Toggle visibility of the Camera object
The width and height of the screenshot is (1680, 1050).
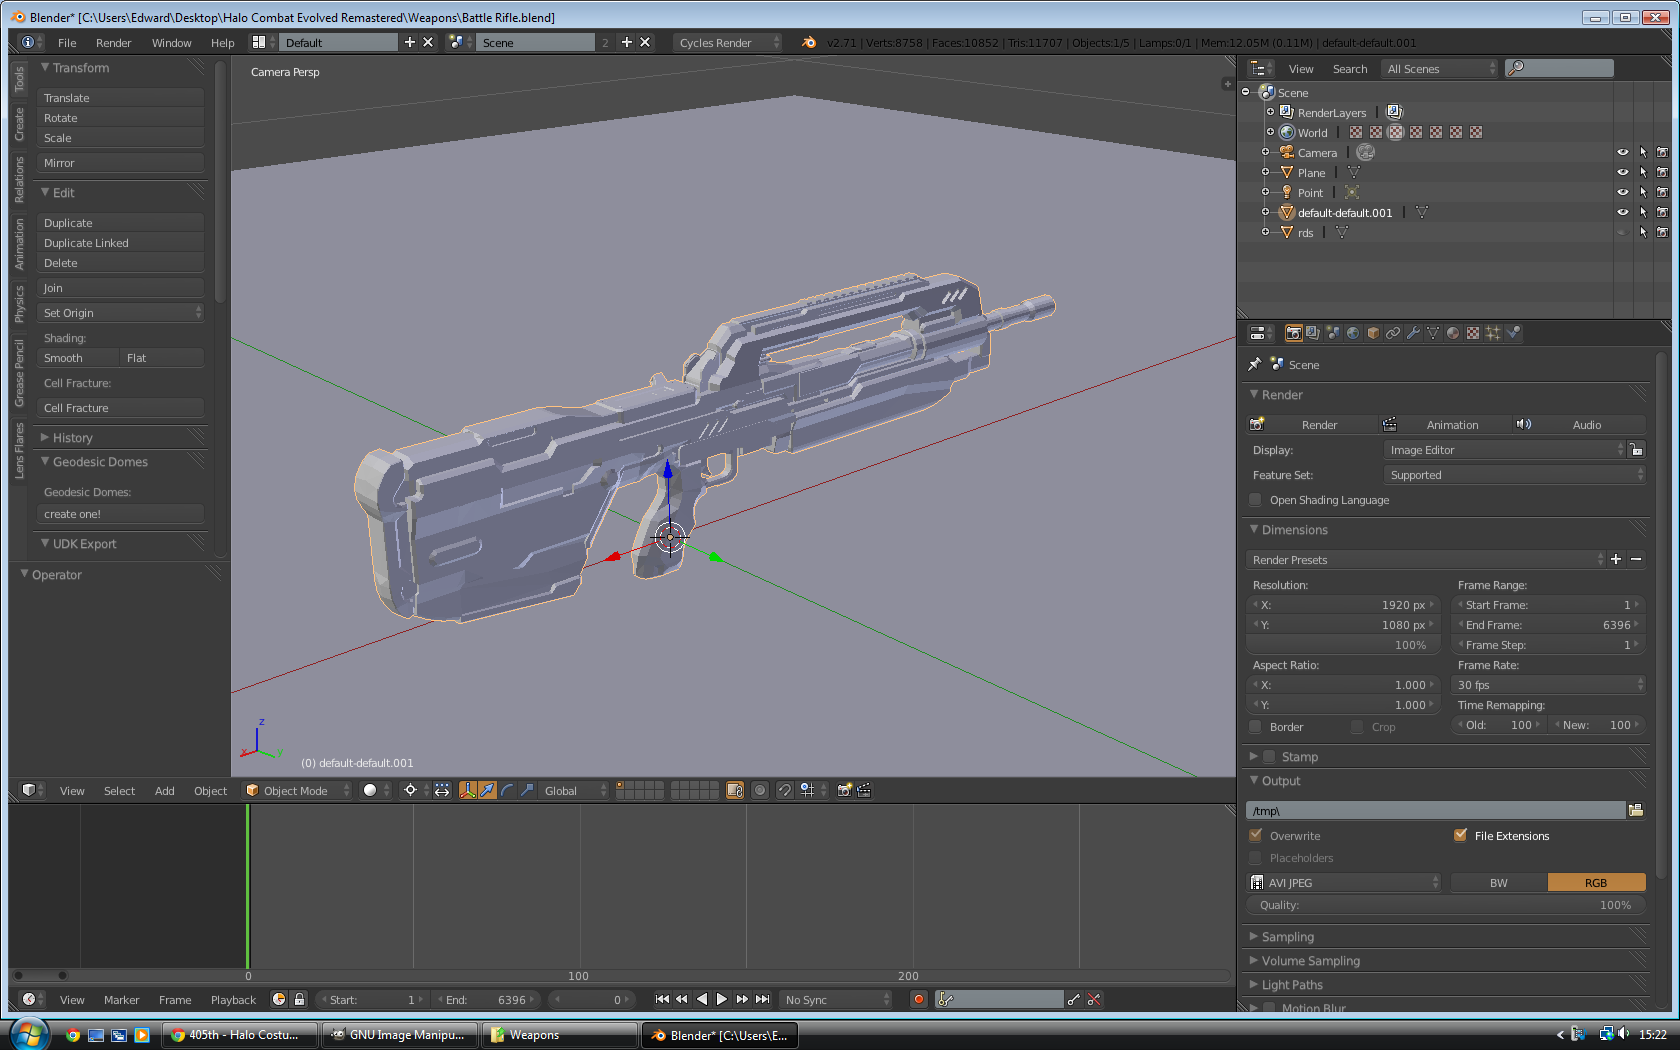(1622, 153)
